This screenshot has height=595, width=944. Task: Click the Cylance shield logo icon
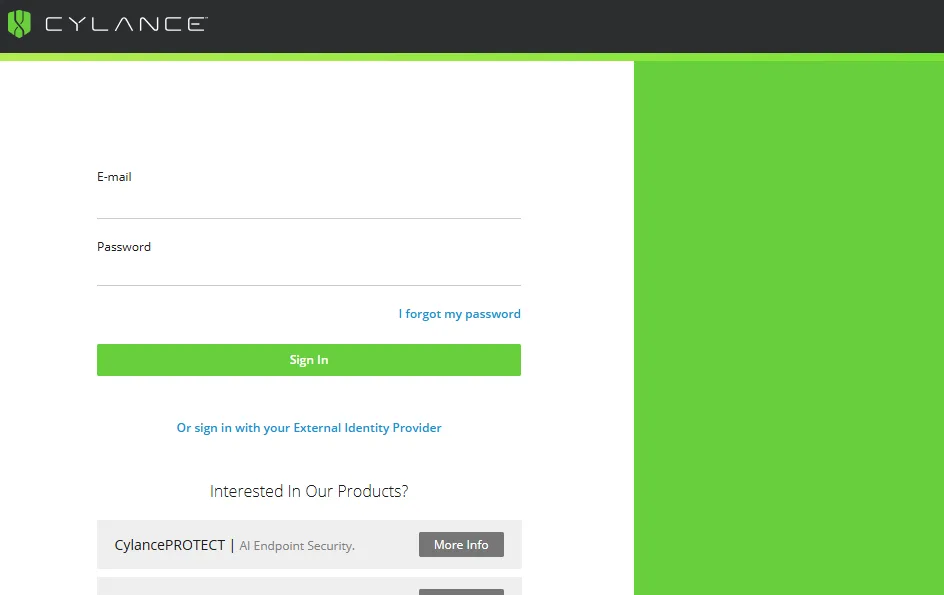pyautogui.click(x=19, y=24)
